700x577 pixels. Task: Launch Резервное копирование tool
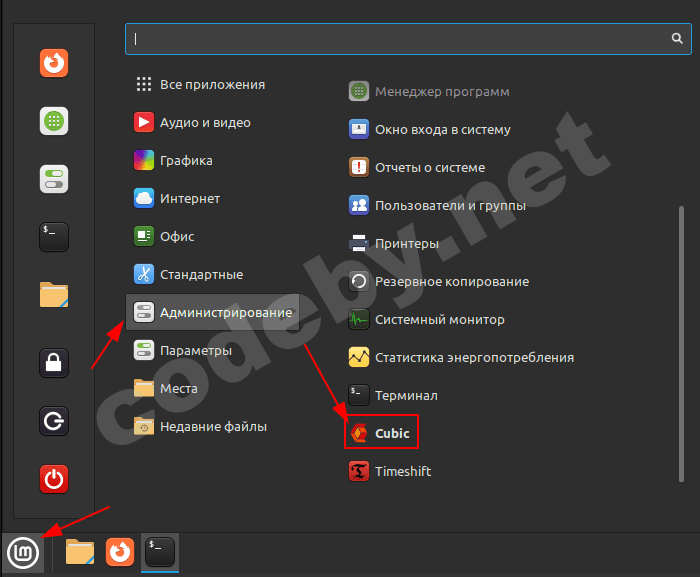pyautogui.click(x=438, y=281)
